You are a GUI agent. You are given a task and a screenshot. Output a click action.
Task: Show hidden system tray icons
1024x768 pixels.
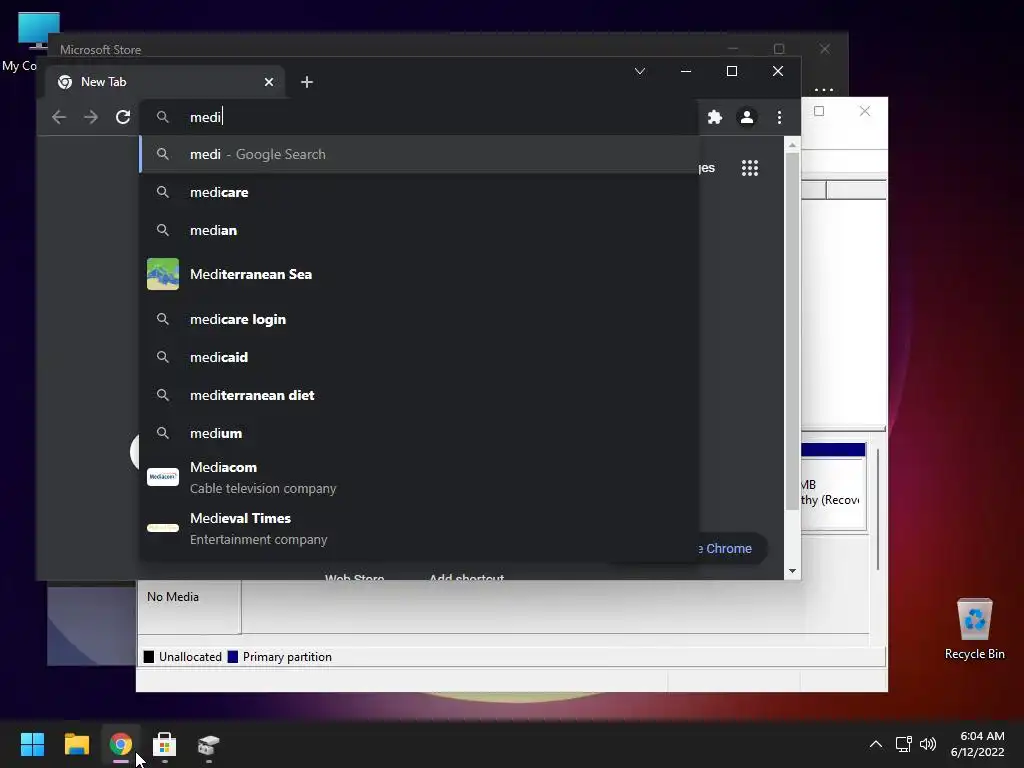tap(876, 744)
